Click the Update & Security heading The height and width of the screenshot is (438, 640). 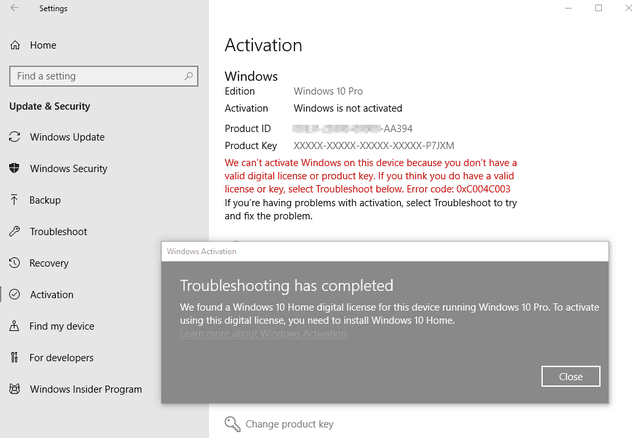[x=50, y=106]
